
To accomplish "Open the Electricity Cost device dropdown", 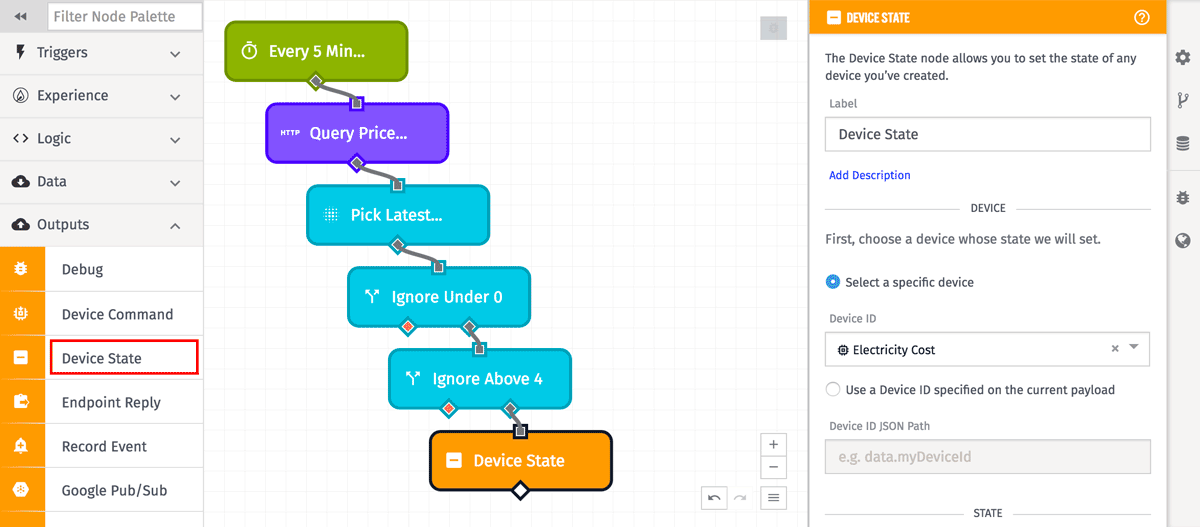I will [x=1134, y=349].
